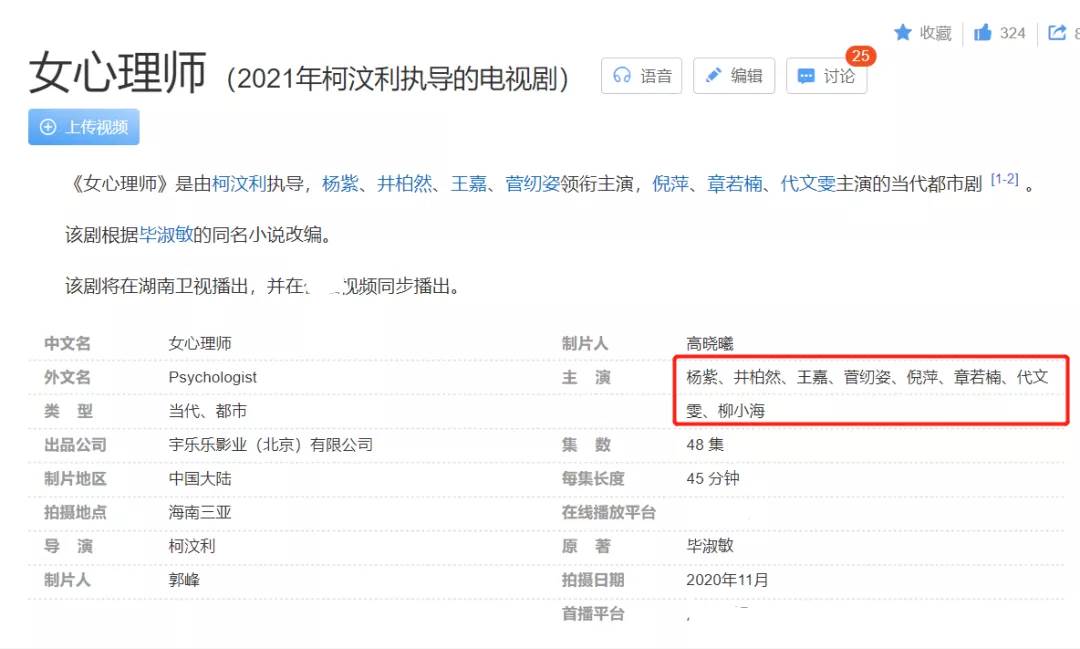Click the headphone icon in 语音 button
Image resolution: width=1080 pixels, height=649 pixels.
(x=622, y=76)
